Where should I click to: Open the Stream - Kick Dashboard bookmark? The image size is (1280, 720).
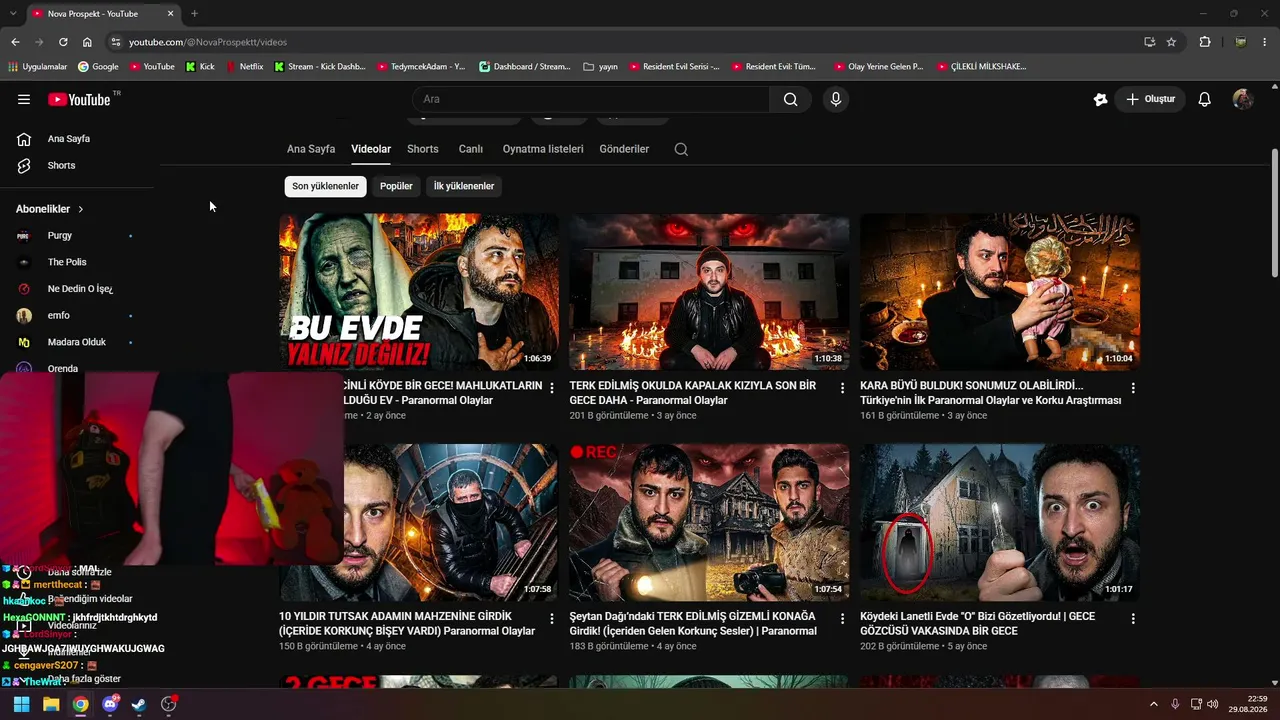pos(319,67)
